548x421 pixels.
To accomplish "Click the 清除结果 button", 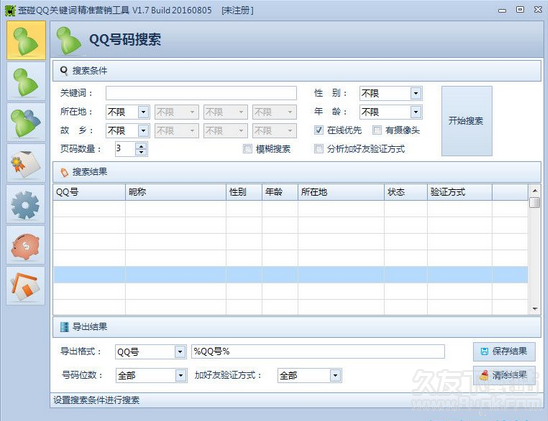I will point(504,376).
